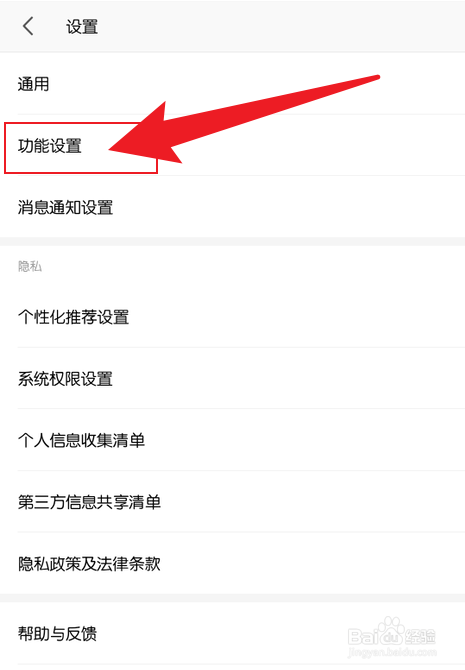
Task: Tap empty right side of 系统权限设置 row
Action: pos(342,379)
